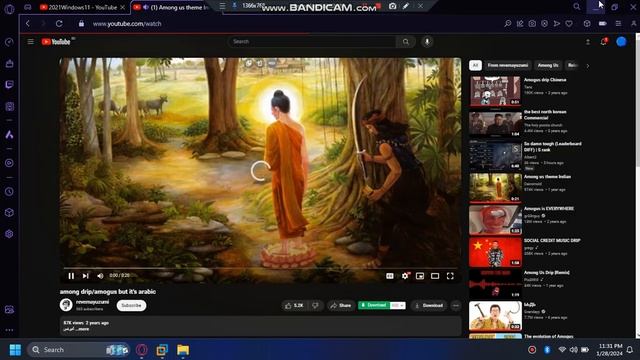Viewport: 640px width, 360px height.
Task: Open taskbar clock showing 11:31 PM
Action: coord(610,350)
